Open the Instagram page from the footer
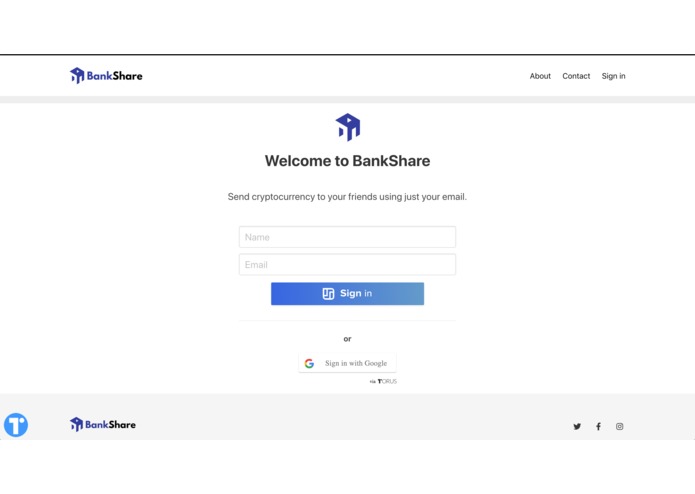This screenshot has height=494, width=695. tap(620, 426)
